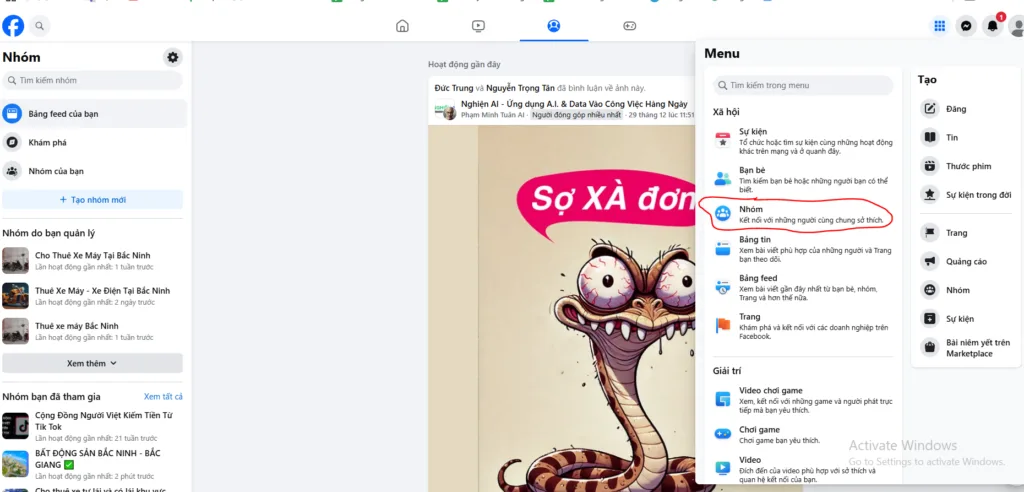Image resolution: width=1024 pixels, height=492 pixels.
Task: Toggle the Menu grid icon
Action: (939, 26)
